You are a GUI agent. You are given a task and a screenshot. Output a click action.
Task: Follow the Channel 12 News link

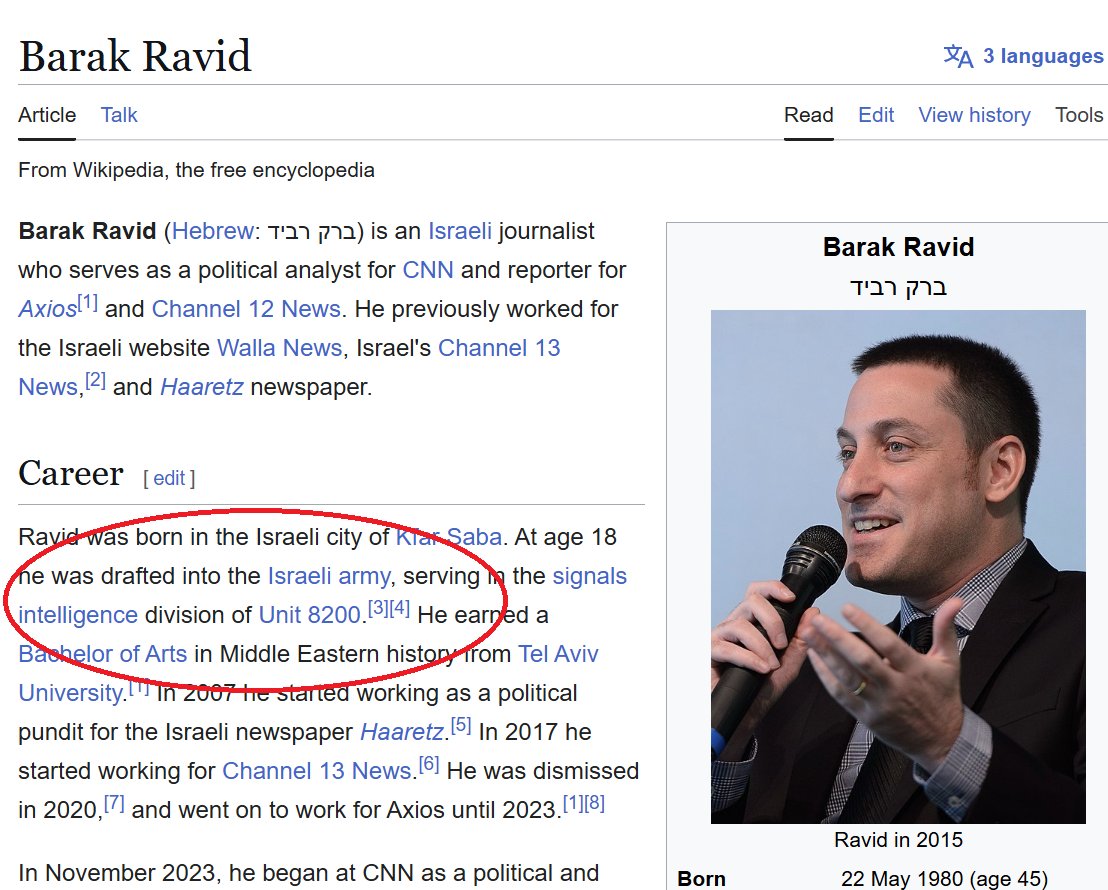click(x=246, y=309)
